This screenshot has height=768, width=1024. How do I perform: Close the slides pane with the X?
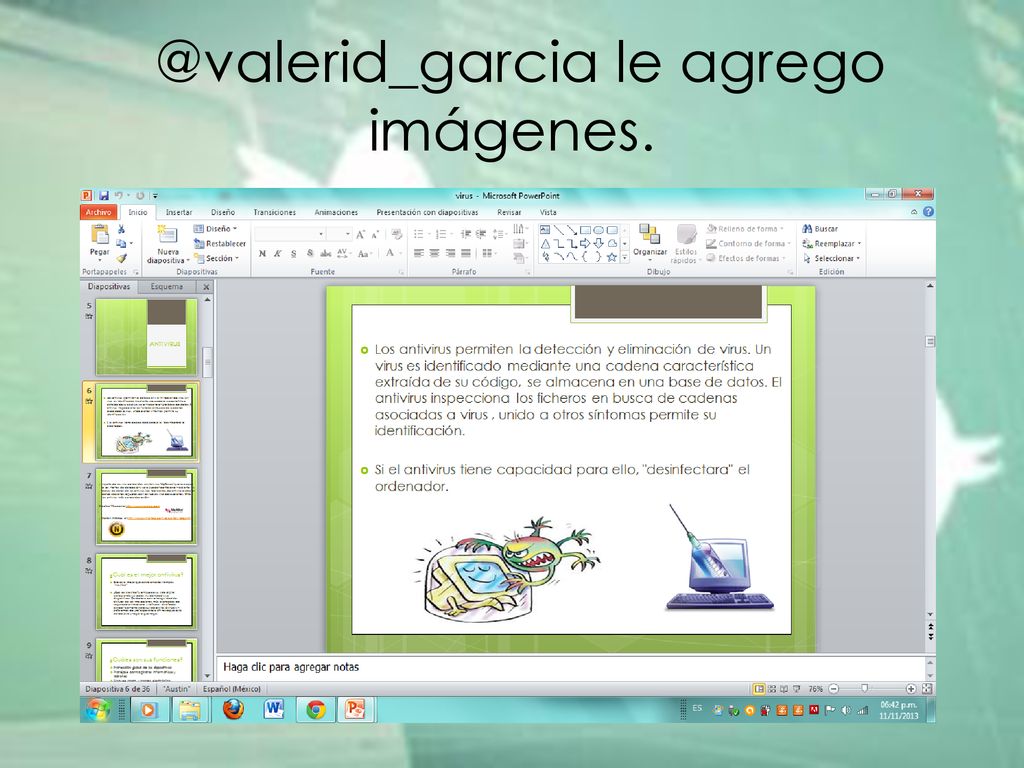click(x=206, y=287)
